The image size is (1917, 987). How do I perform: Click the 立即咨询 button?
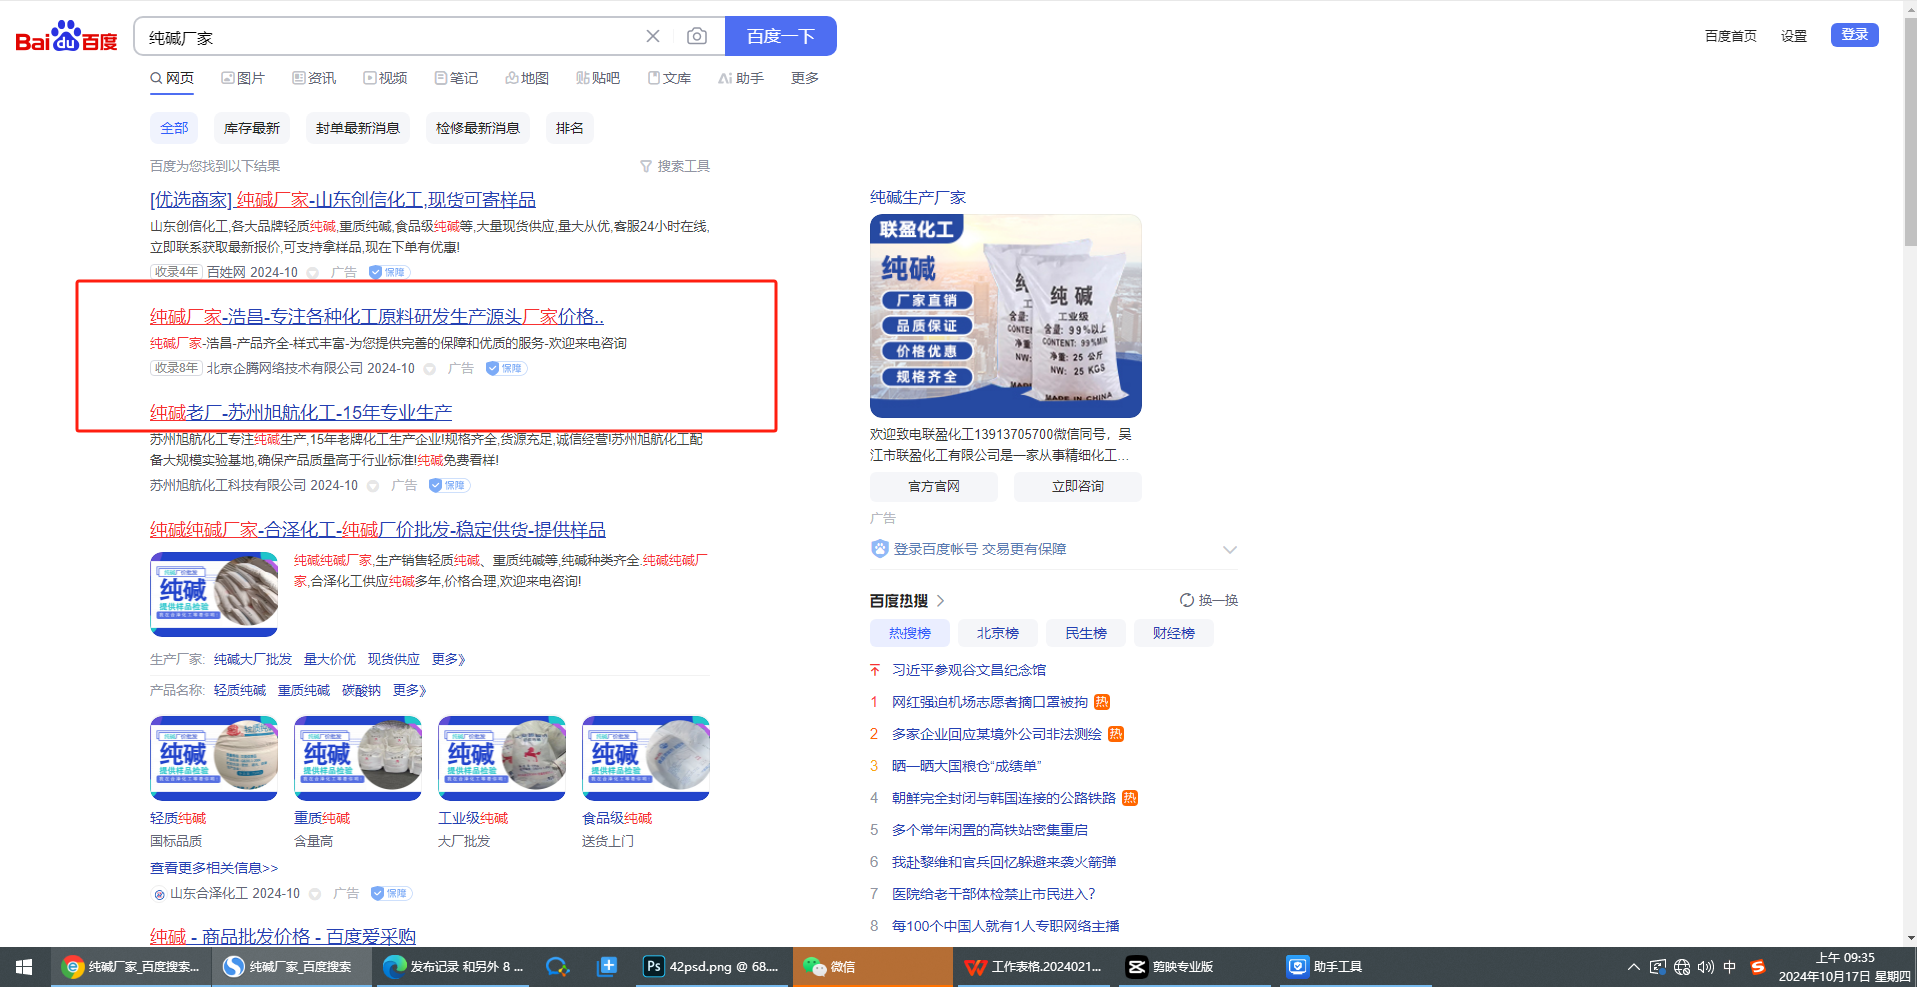point(1078,486)
